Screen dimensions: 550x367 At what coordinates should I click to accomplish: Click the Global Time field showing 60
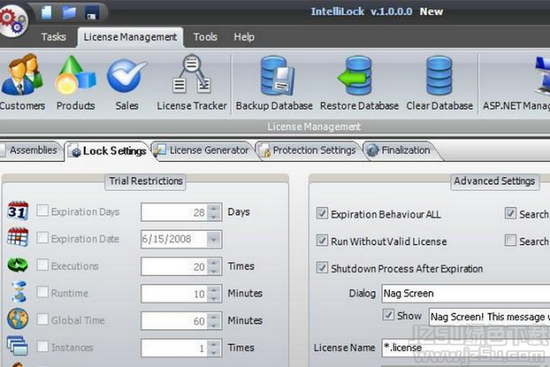click(175, 321)
